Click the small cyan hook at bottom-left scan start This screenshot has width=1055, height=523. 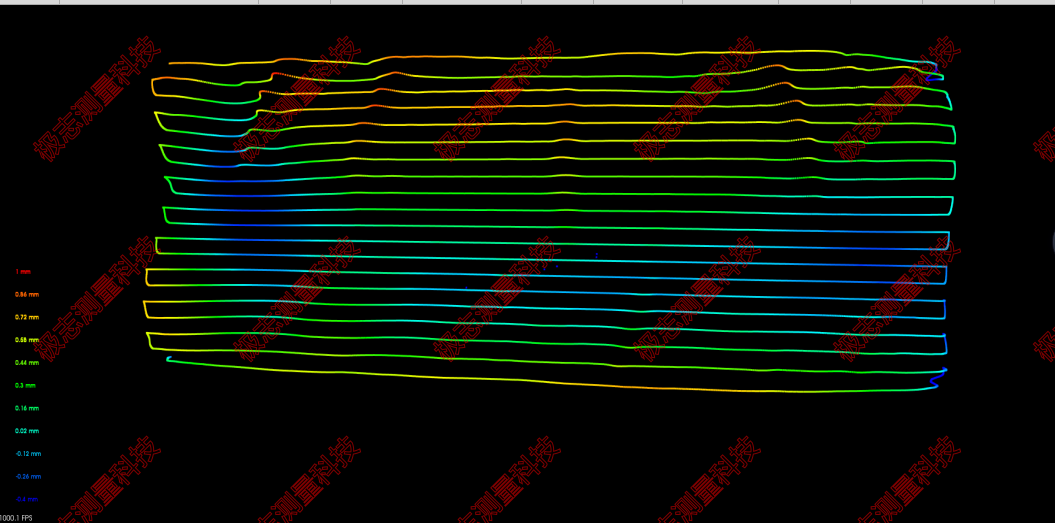click(169, 358)
